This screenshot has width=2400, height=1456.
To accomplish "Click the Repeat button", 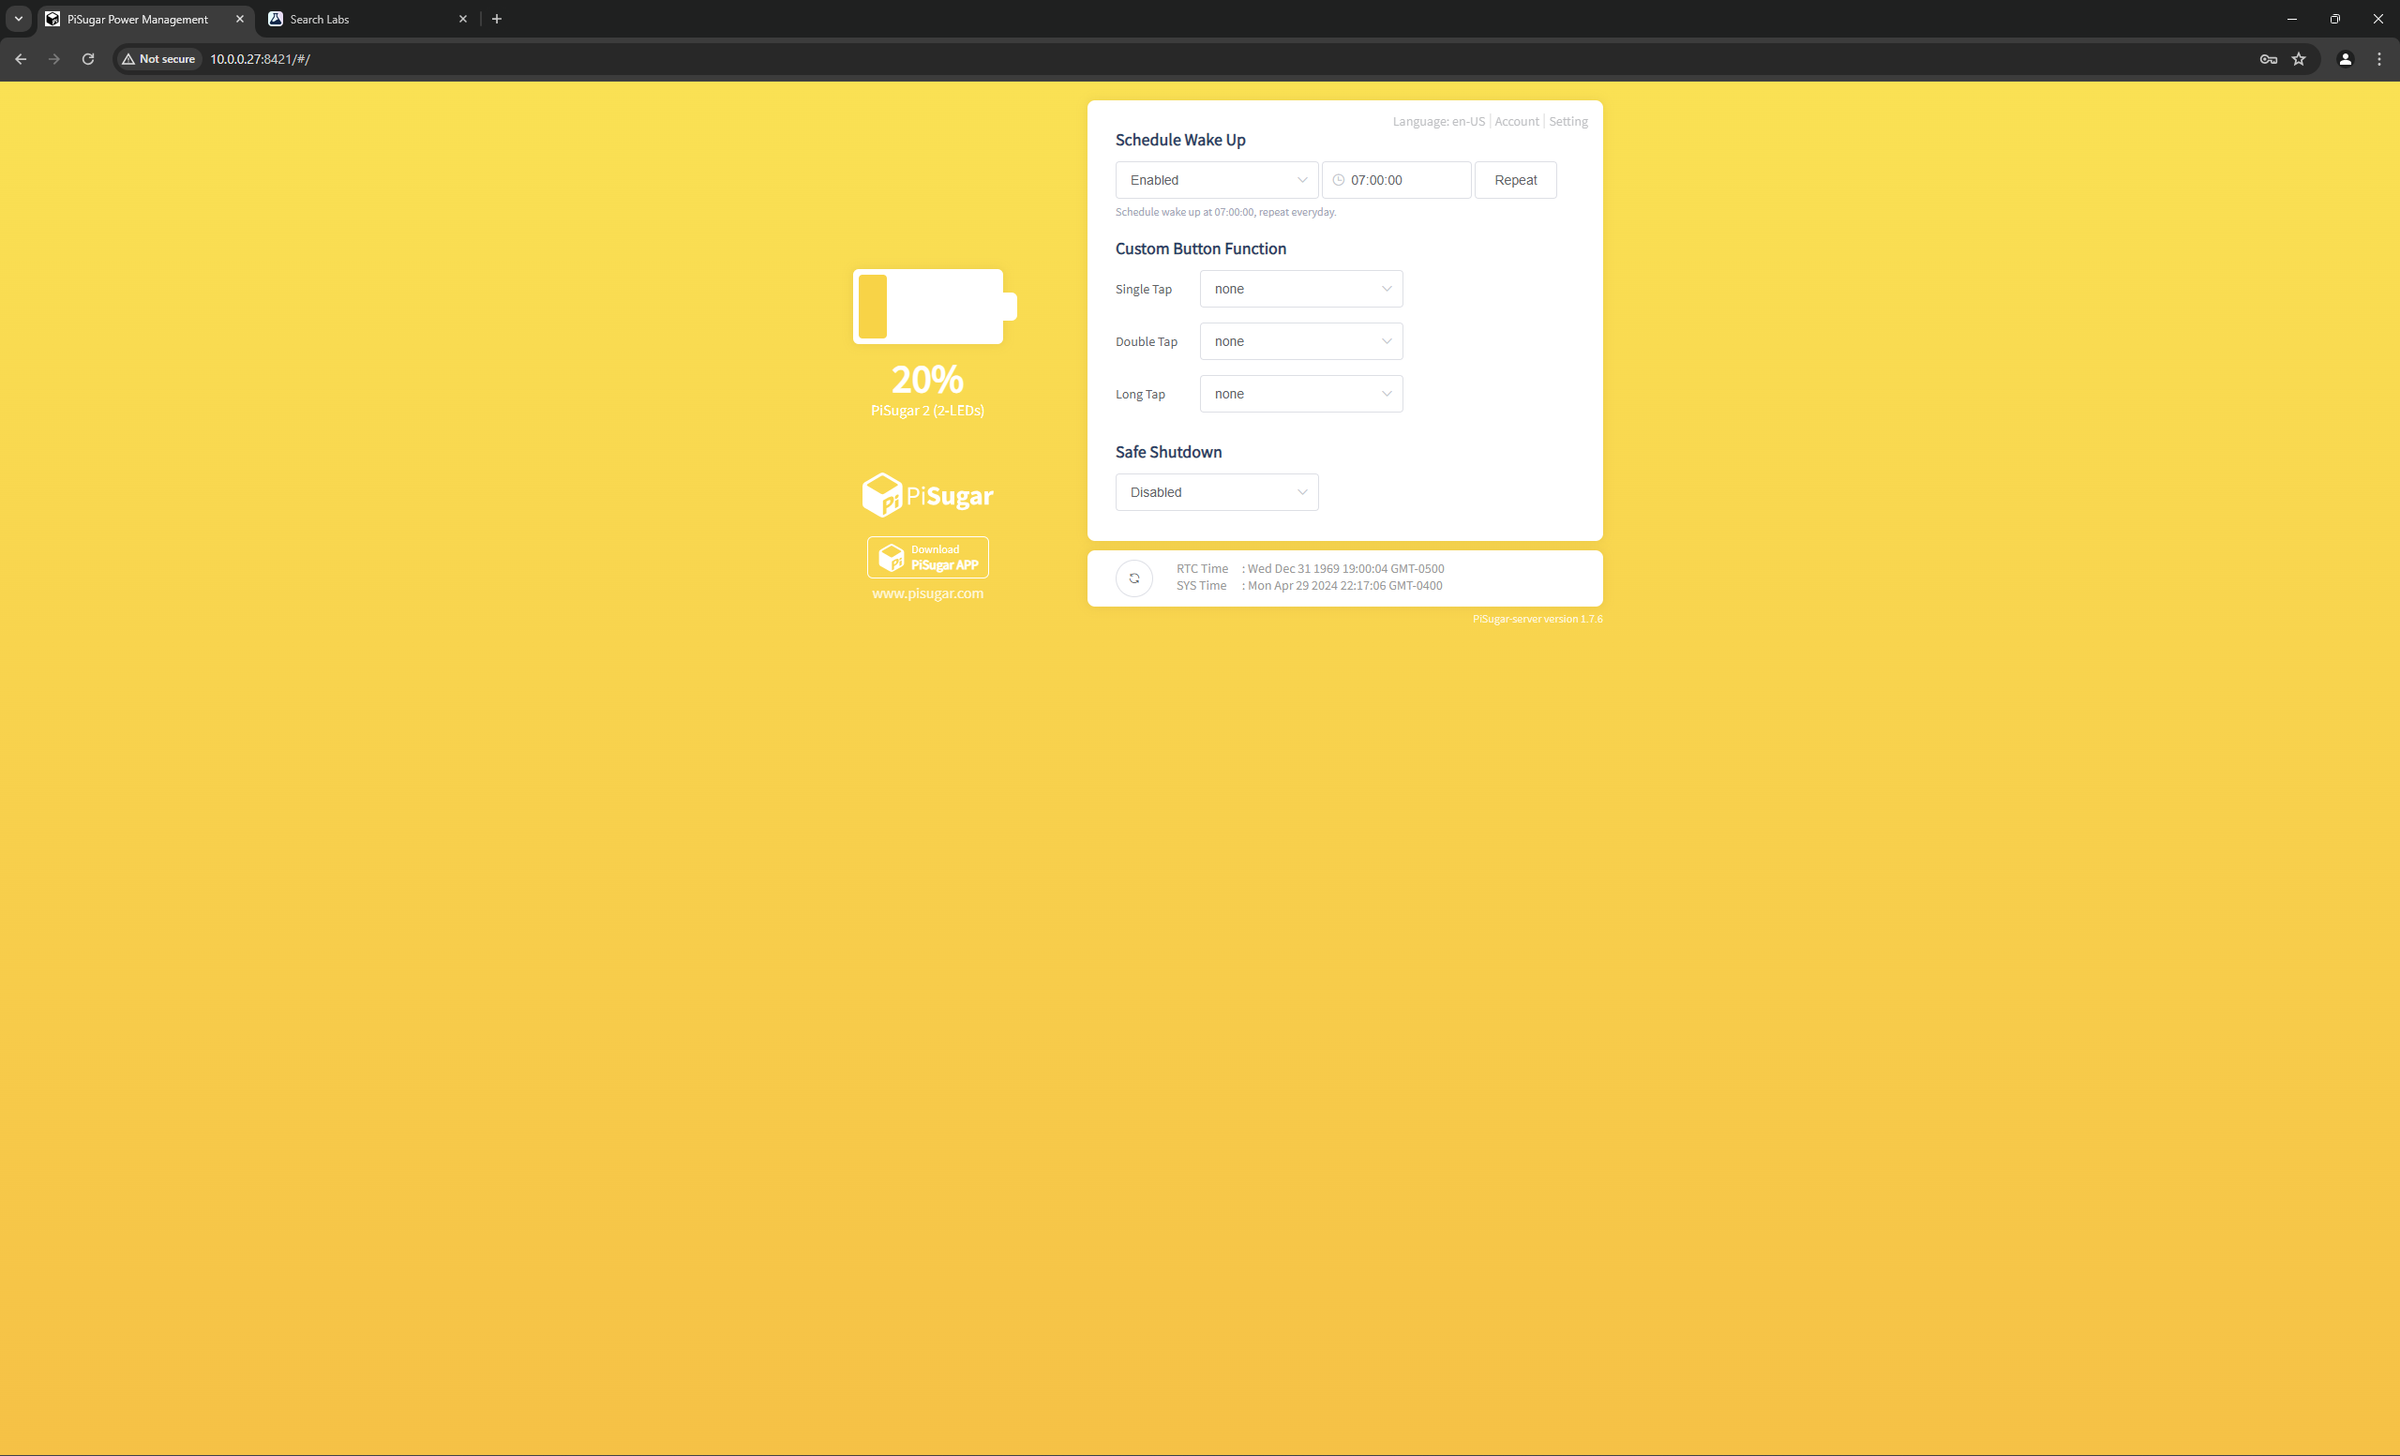I will [x=1514, y=180].
